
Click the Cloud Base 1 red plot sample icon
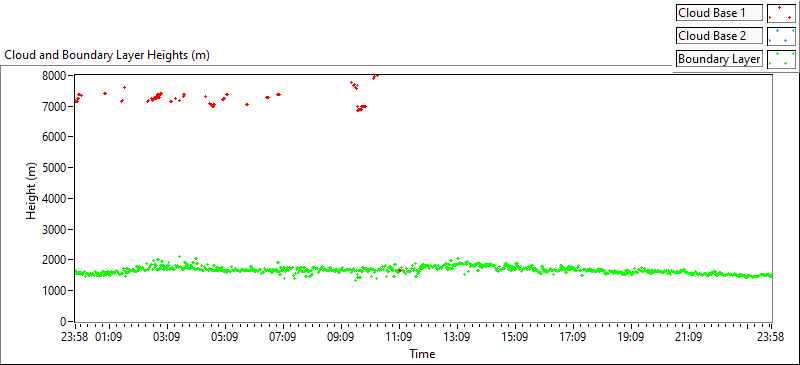pos(781,13)
